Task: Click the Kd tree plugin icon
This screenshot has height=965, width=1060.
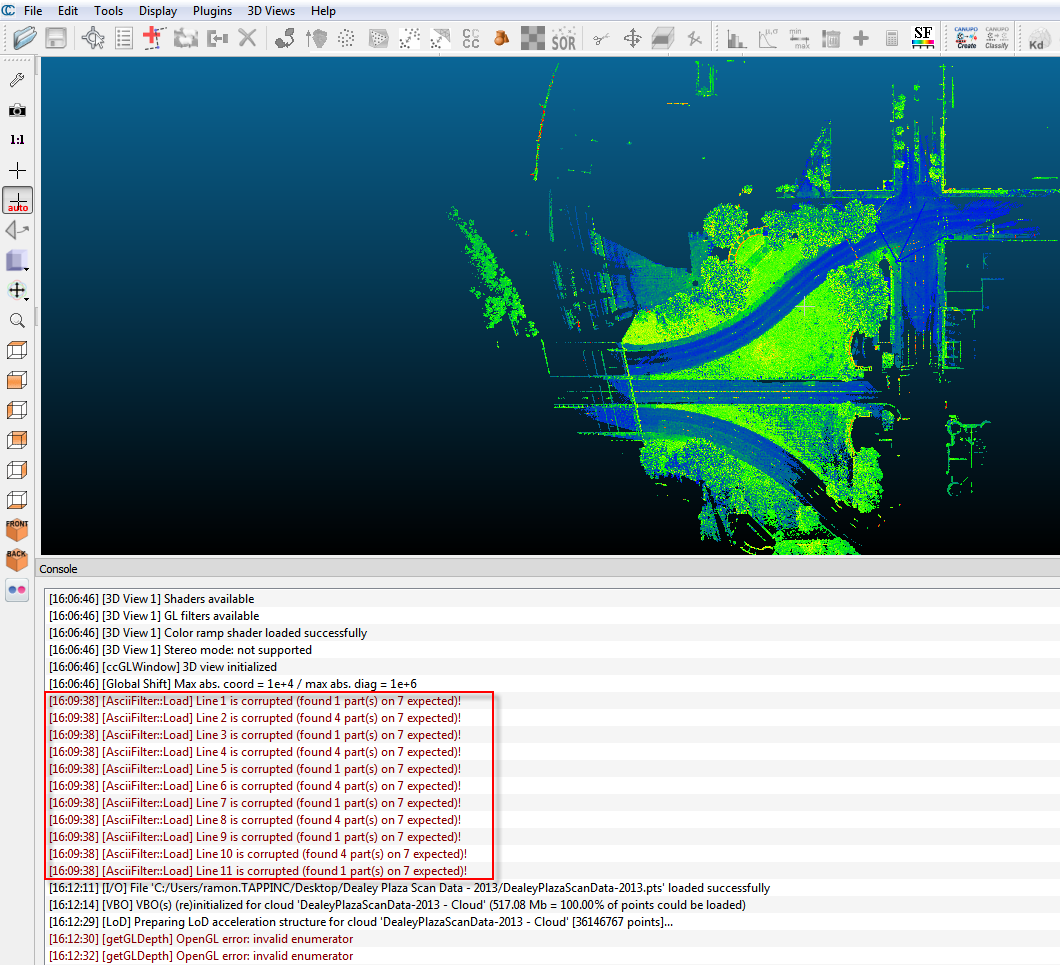Action: [x=1037, y=39]
